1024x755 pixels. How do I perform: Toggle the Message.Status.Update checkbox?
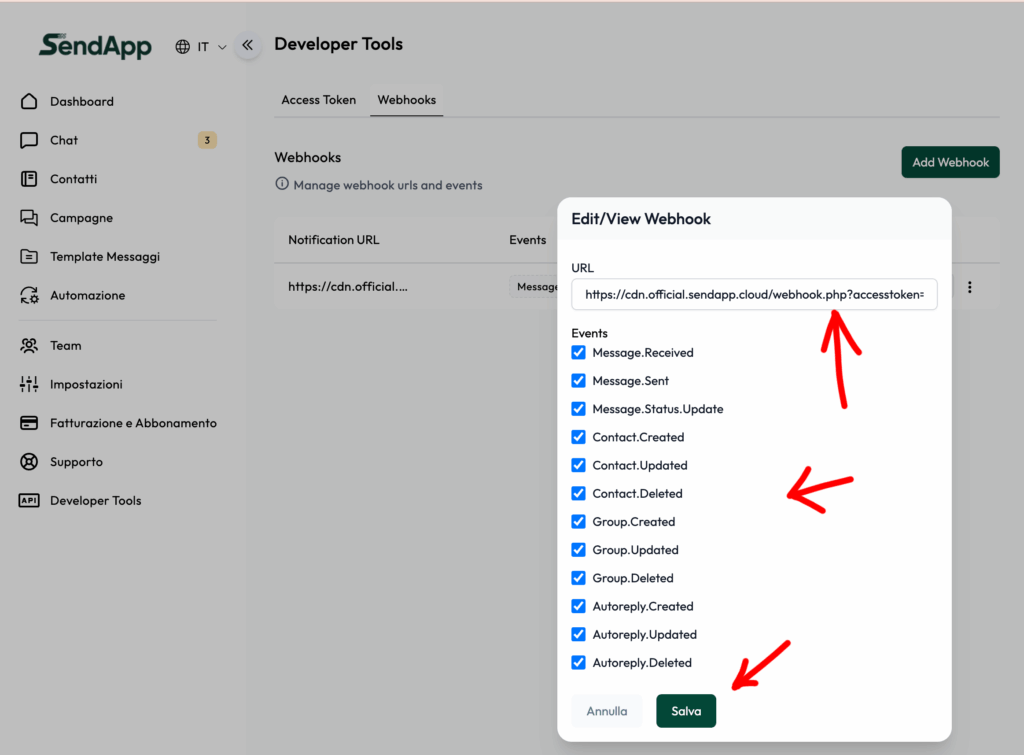[x=579, y=409]
